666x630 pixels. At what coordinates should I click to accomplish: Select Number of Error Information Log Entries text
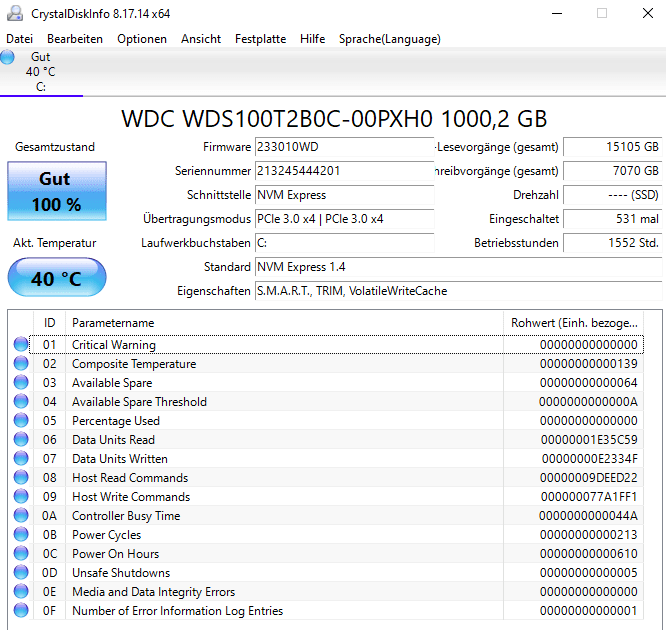[178, 611]
